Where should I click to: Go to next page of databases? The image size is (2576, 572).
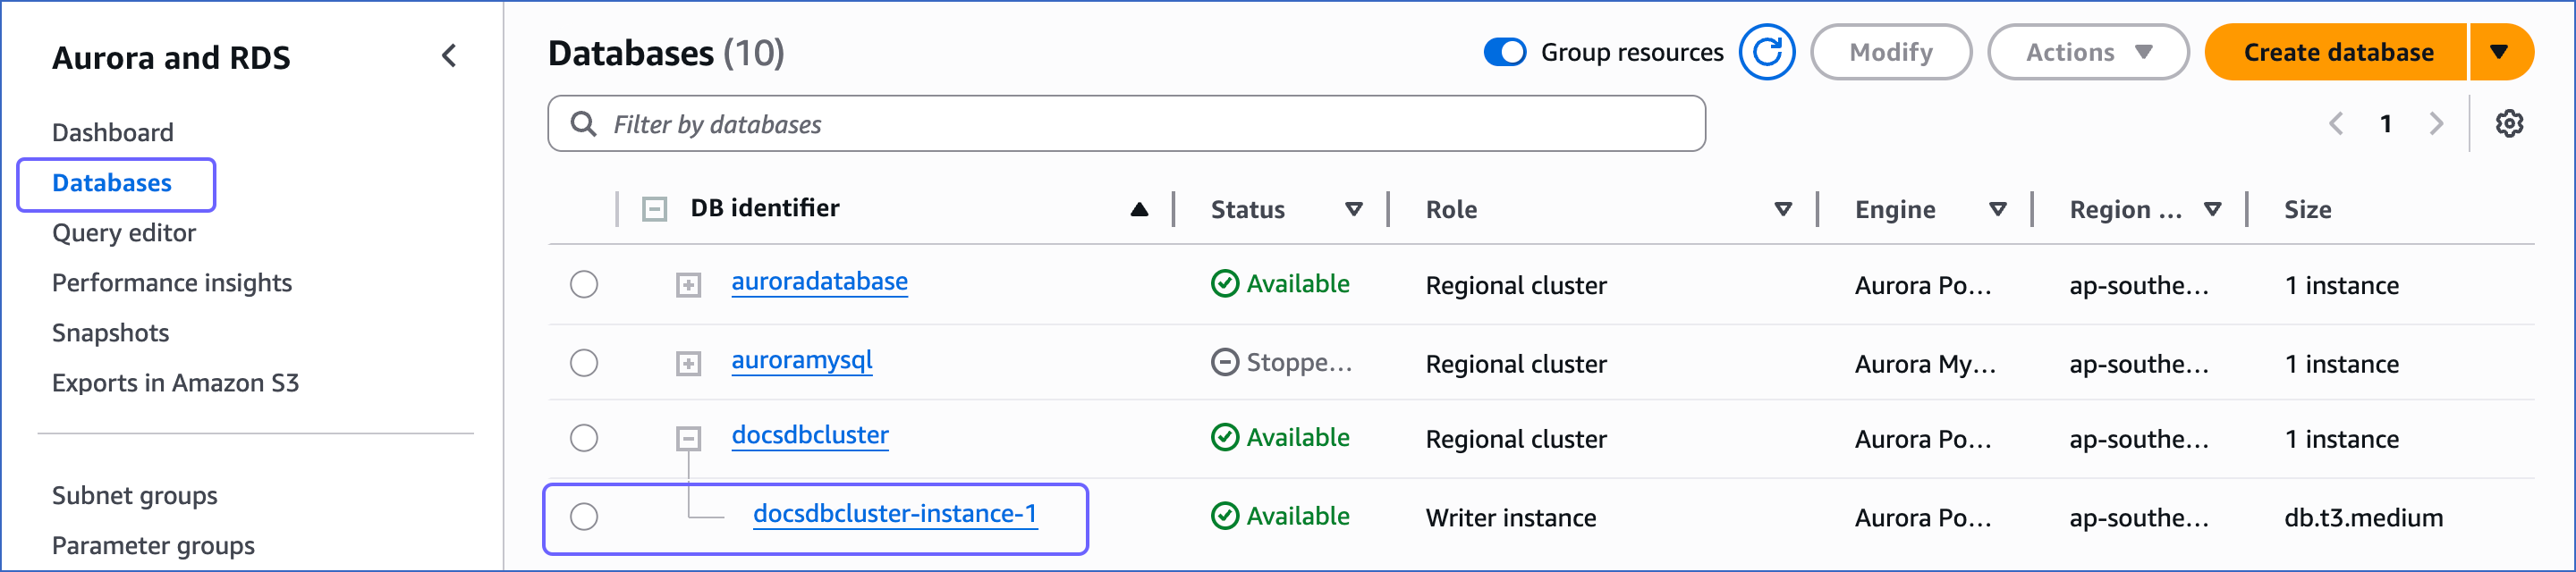[x=2436, y=124]
